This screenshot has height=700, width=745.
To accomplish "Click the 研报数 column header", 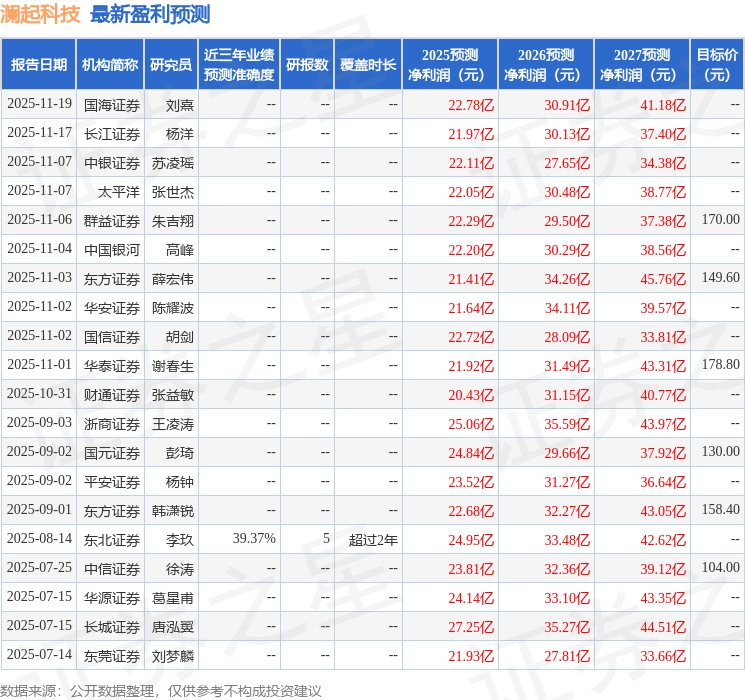I will pyautogui.click(x=307, y=65).
